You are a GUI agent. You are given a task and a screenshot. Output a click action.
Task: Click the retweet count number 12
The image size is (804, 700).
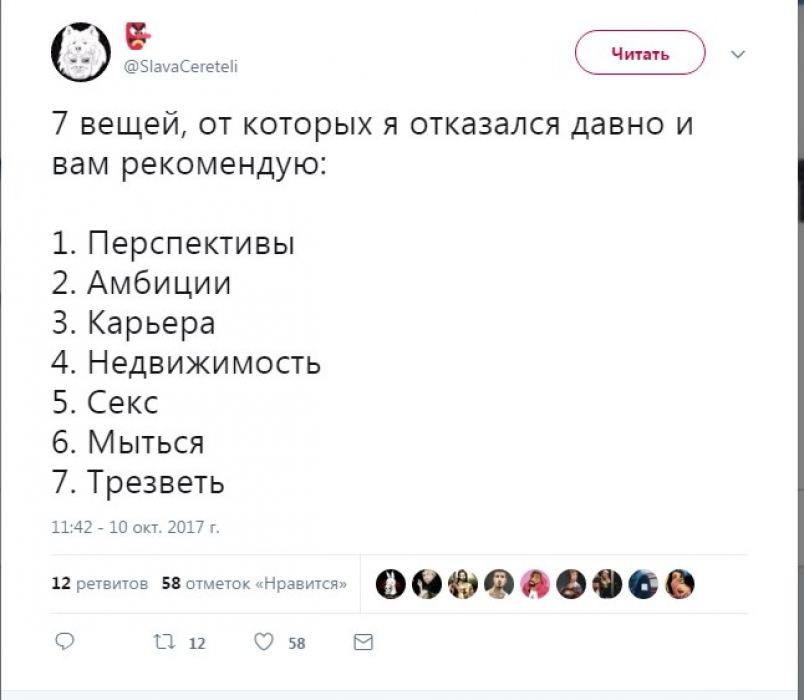click(x=197, y=643)
